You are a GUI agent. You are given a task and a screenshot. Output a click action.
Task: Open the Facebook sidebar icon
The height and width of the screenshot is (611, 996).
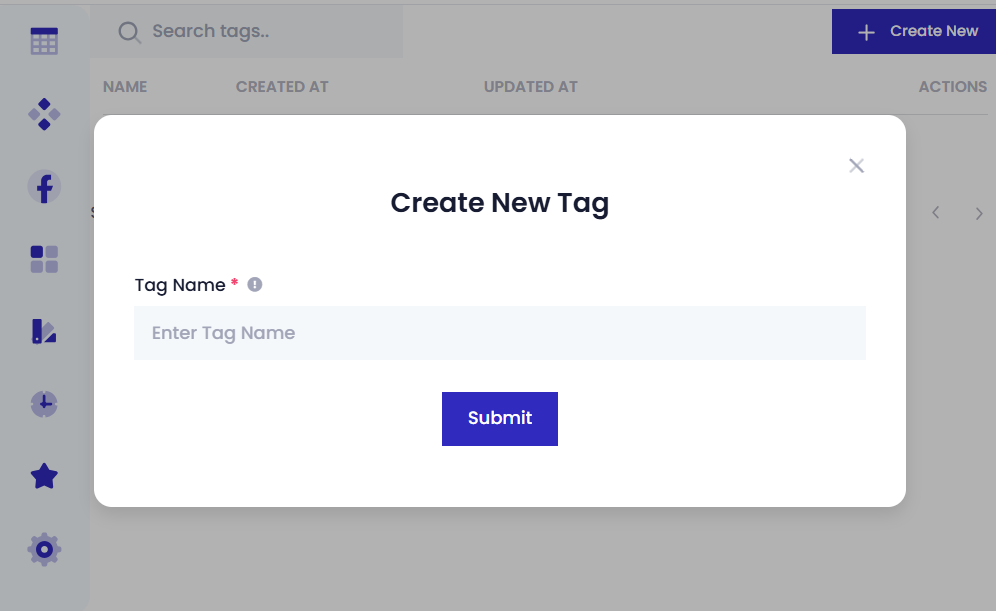(x=44, y=187)
